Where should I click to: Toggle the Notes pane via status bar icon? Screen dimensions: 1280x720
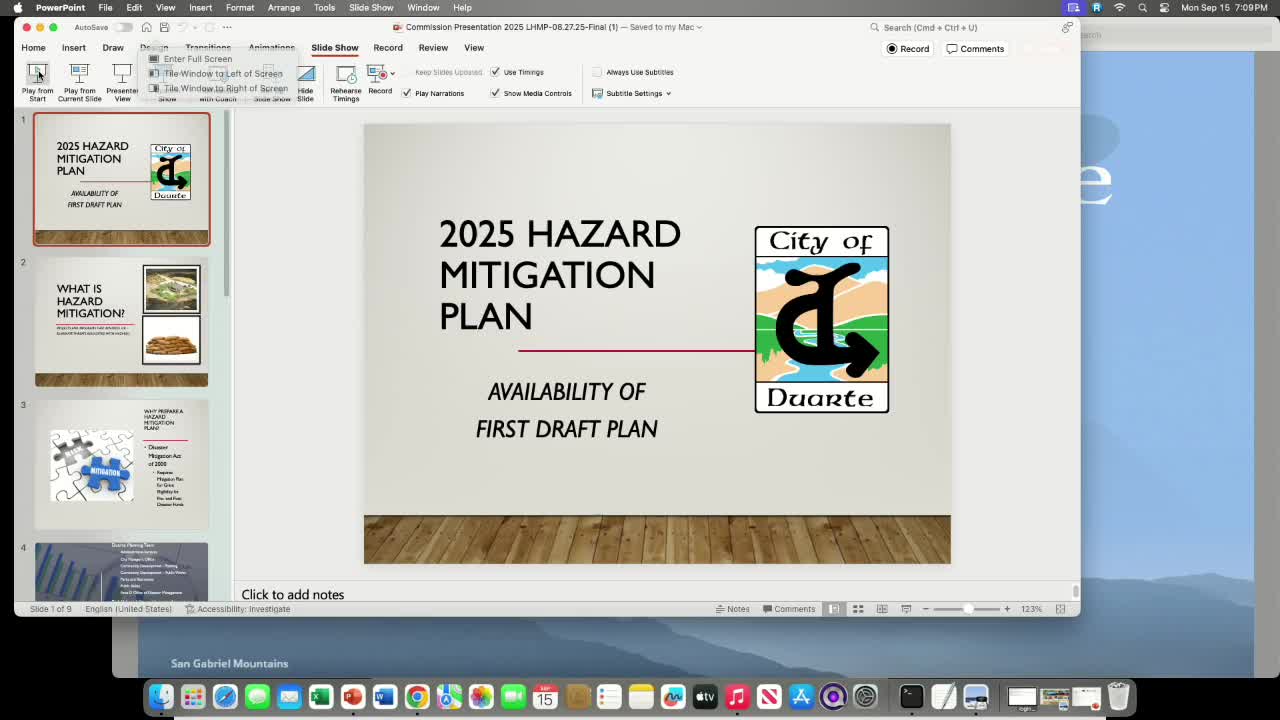tap(732, 609)
